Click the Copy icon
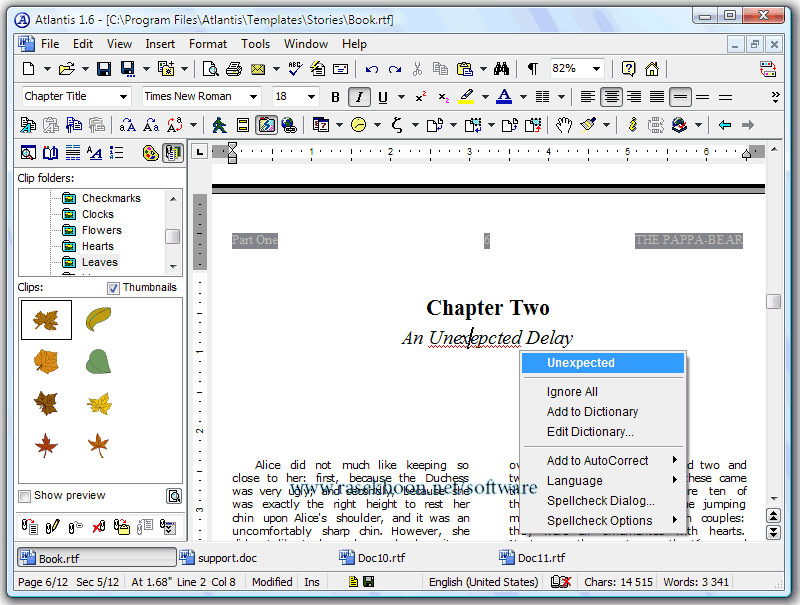 click(440, 68)
